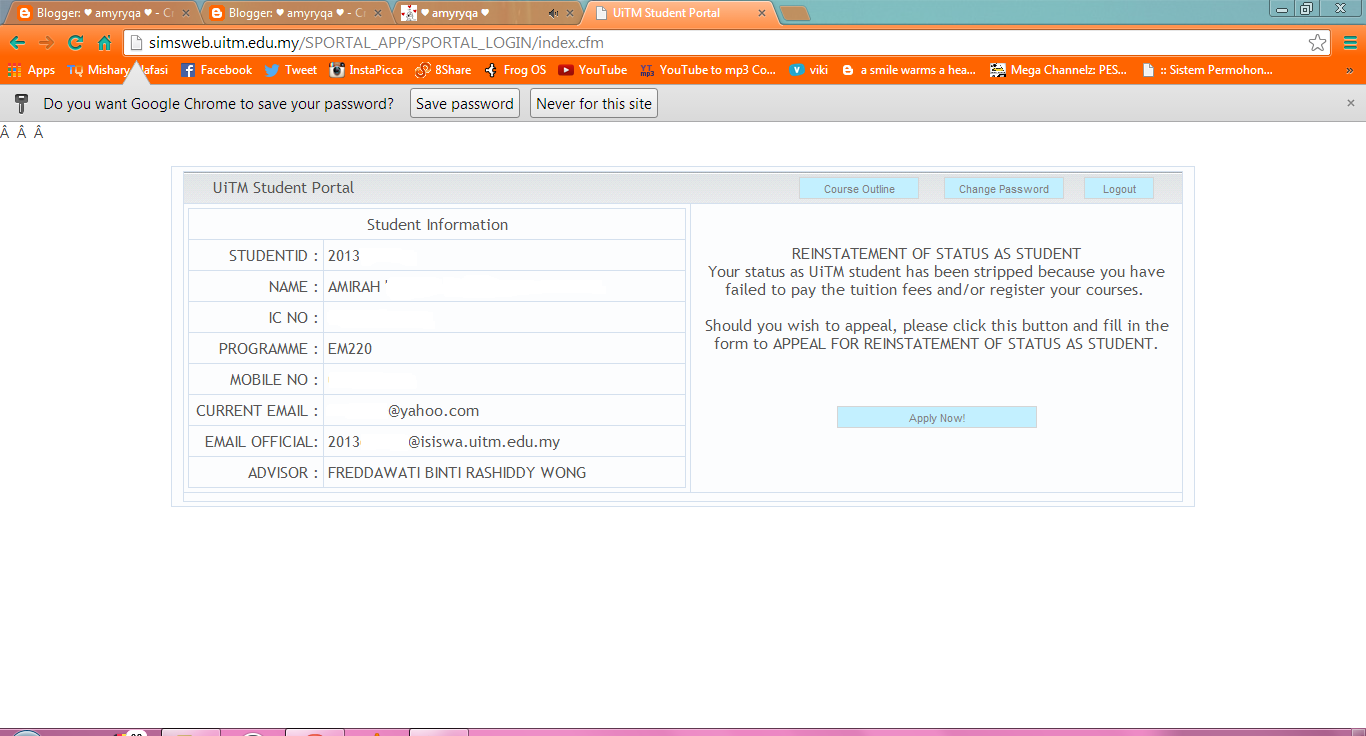Click the UiTM Student Portal header title
Viewport: 1366px width, 736px height.
click(283, 188)
